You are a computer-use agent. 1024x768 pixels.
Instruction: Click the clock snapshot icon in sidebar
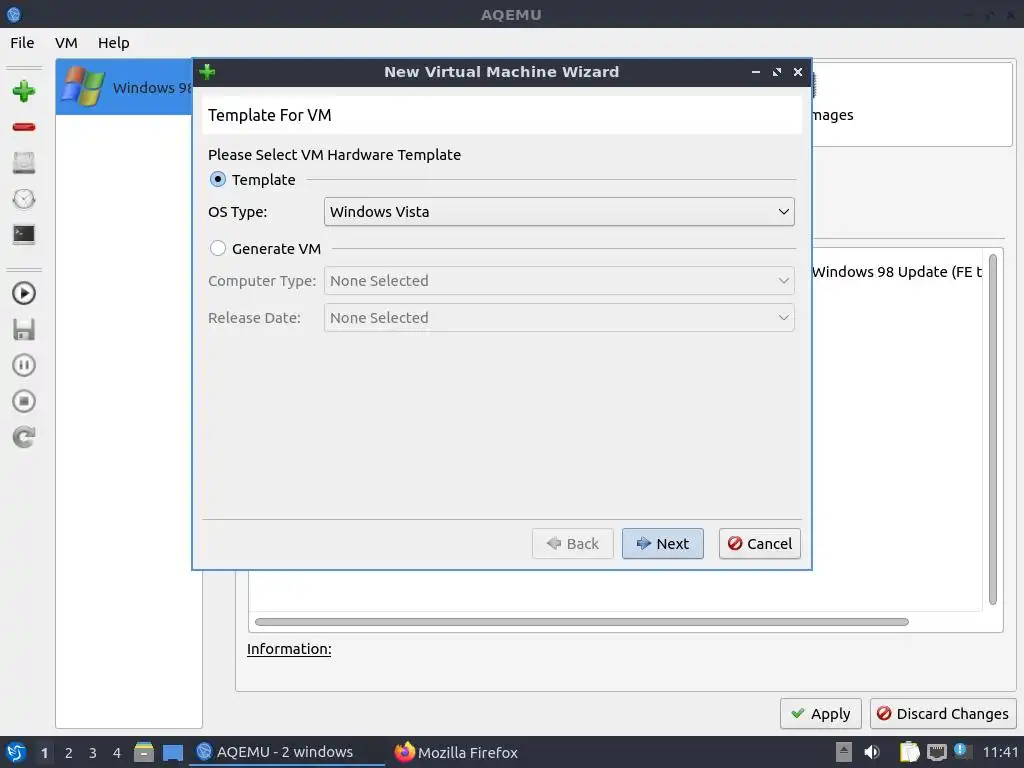[x=24, y=199]
